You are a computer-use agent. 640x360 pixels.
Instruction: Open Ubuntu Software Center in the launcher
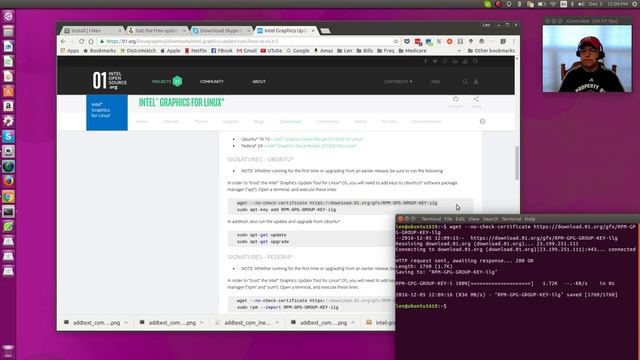[x=8, y=91]
